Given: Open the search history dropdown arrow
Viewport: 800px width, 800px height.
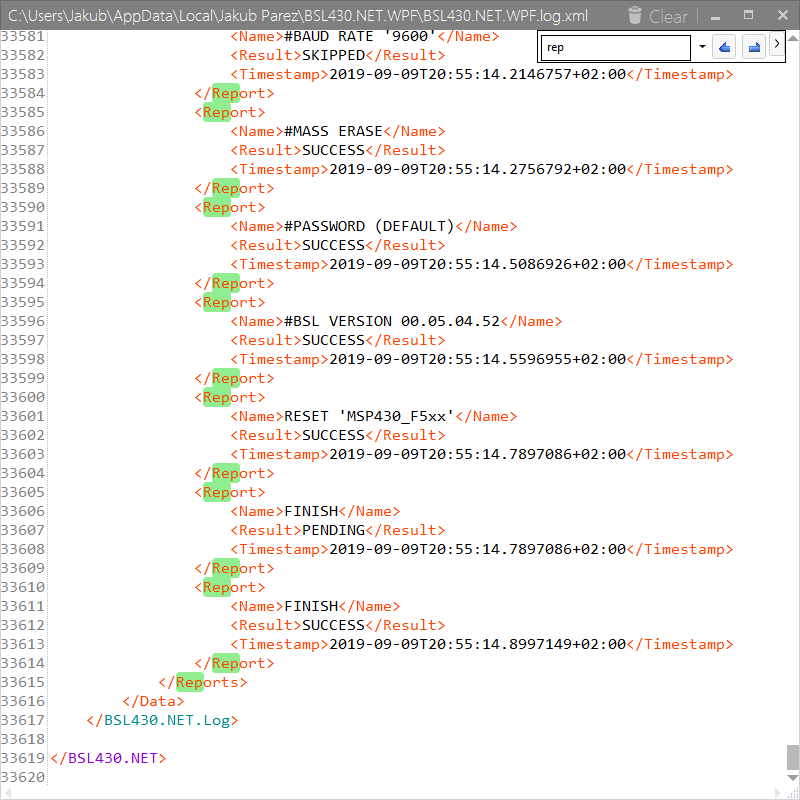Looking at the screenshot, I should click(x=702, y=47).
